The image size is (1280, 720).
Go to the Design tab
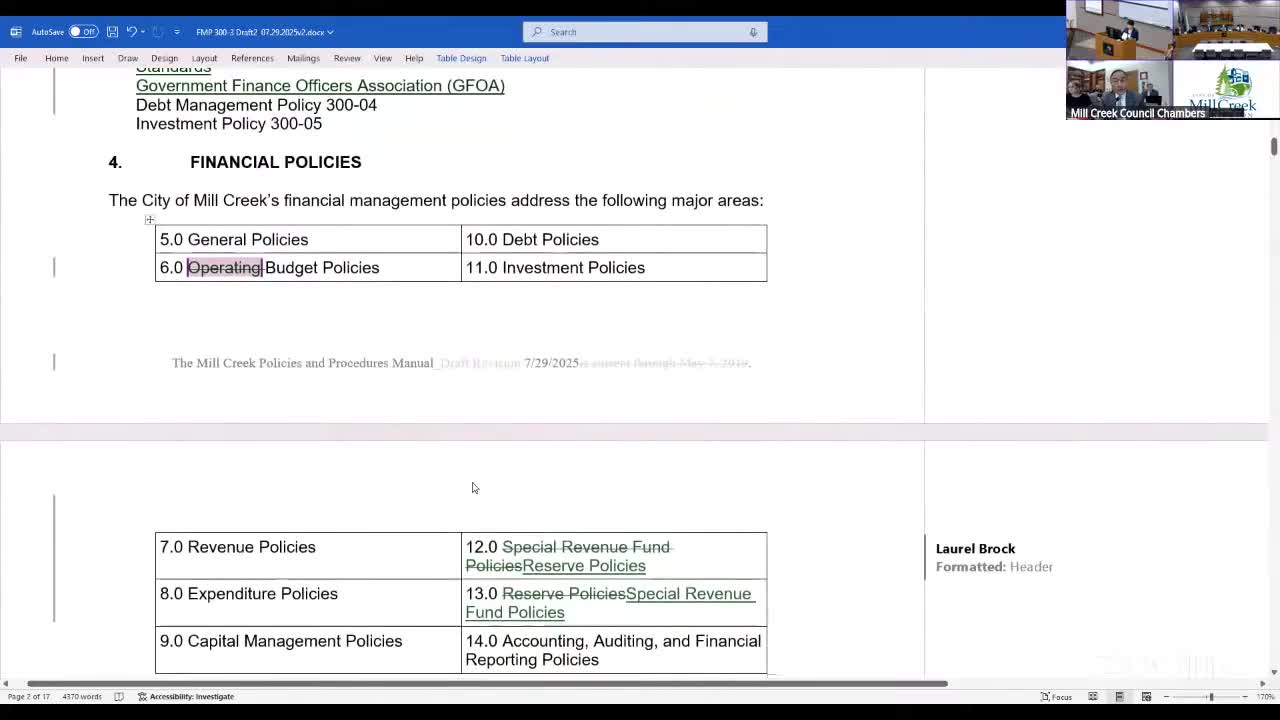click(164, 58)
